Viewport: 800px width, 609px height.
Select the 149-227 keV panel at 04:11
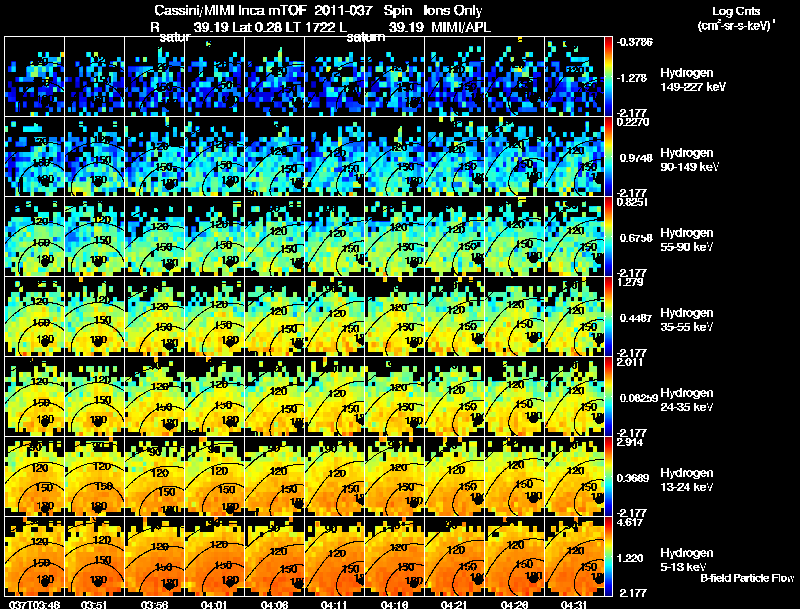click(x=334, y=77)
